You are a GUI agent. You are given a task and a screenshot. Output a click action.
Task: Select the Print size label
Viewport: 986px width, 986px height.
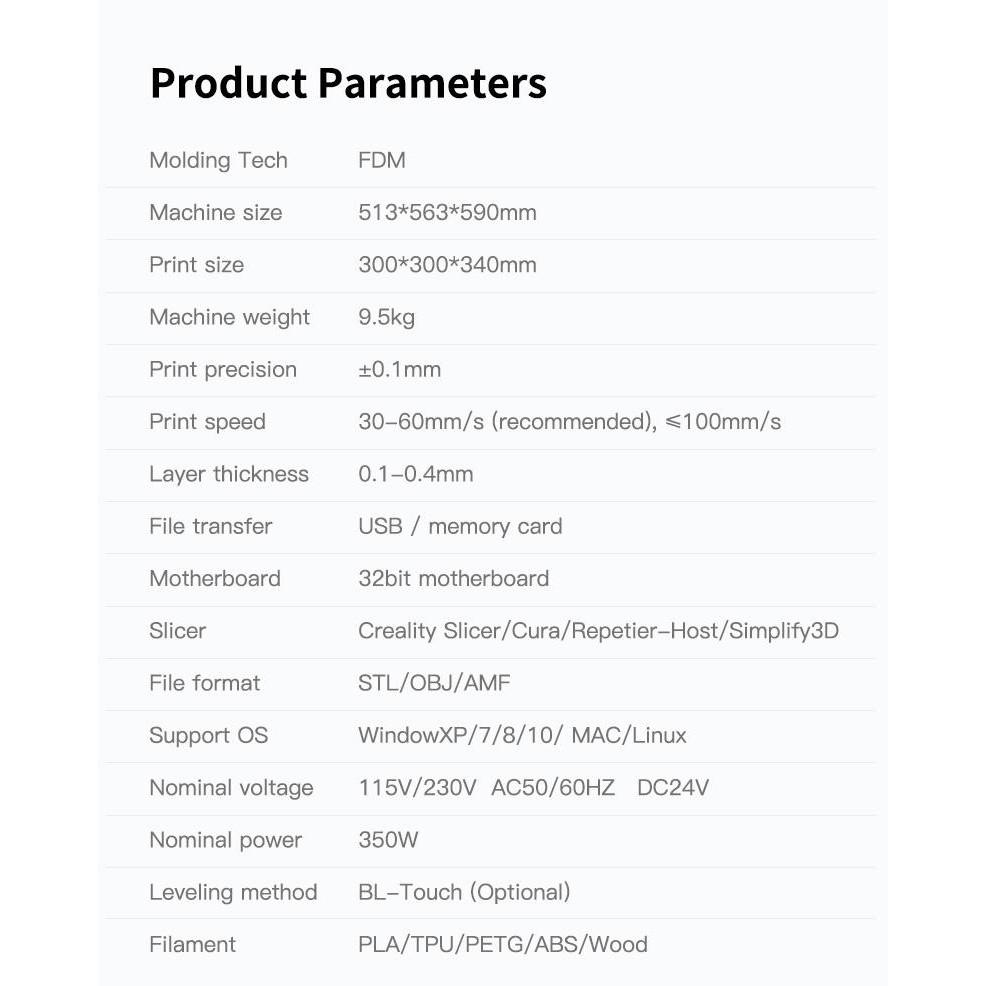pos(196,265)
